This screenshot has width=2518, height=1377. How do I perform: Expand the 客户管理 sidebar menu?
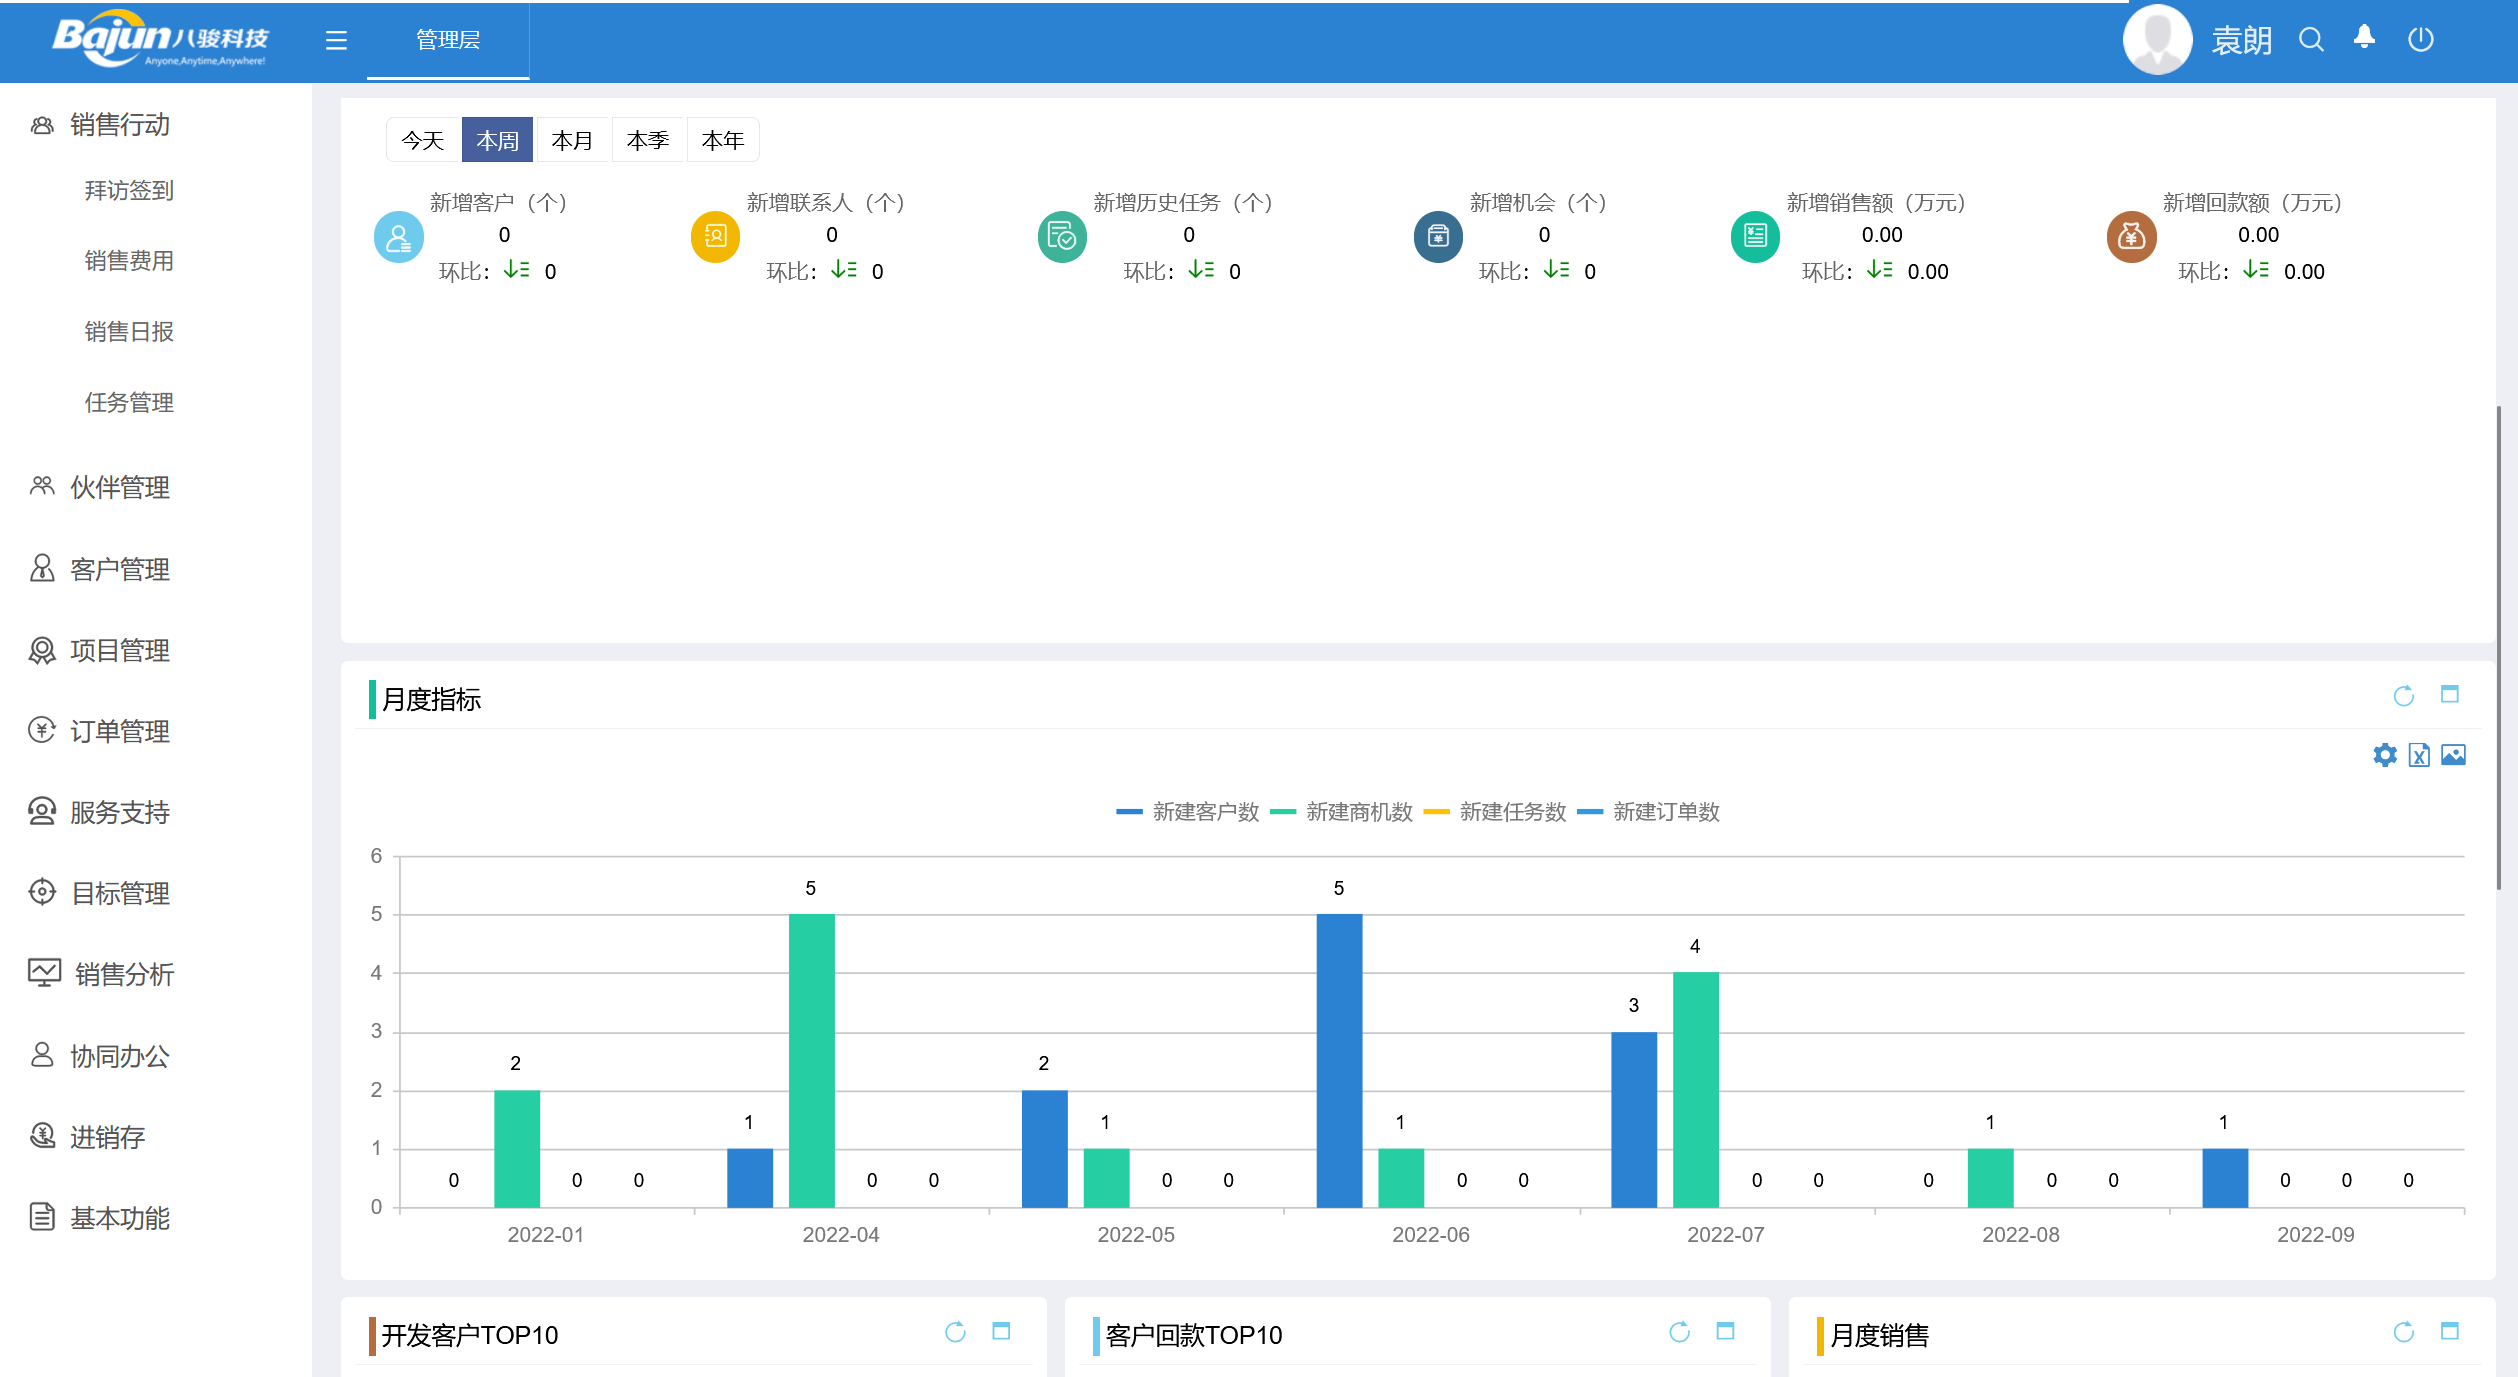pyautogui.click(x=119, y=569)
